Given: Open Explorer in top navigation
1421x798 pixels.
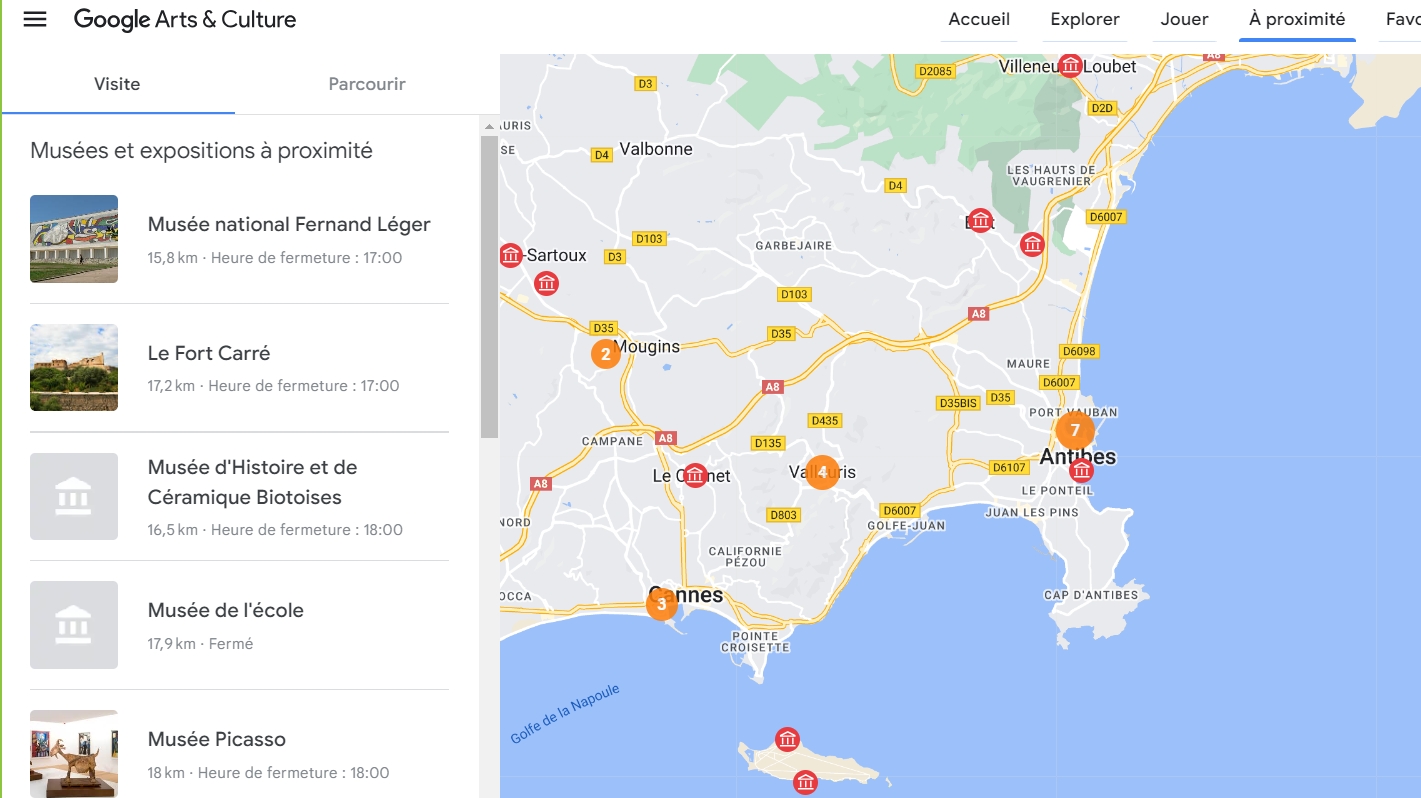Looking at the screenshot, I should pyautogui.click(x=1085, y=19).
